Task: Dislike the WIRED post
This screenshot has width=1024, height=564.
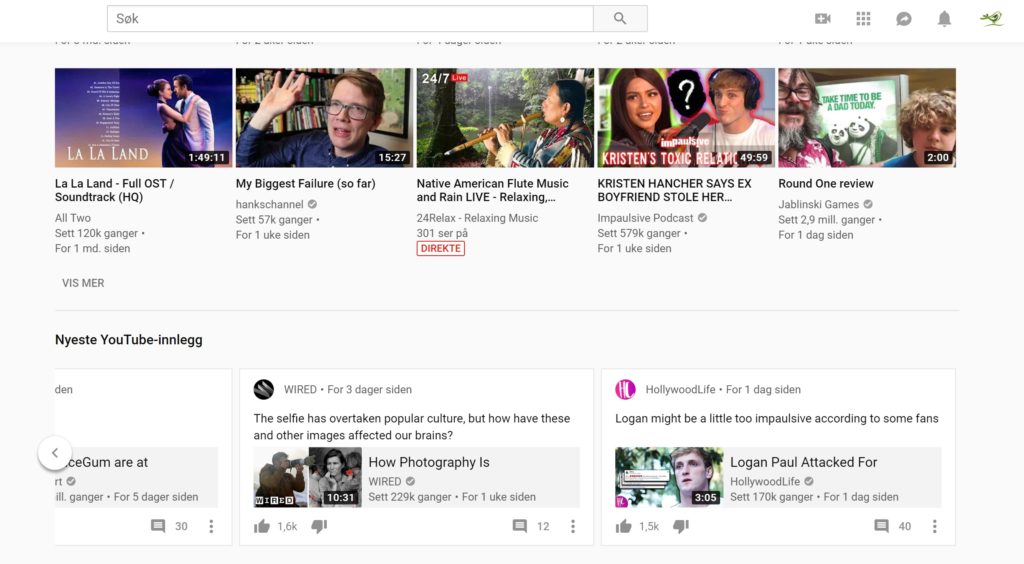Action: click(319, 526)
